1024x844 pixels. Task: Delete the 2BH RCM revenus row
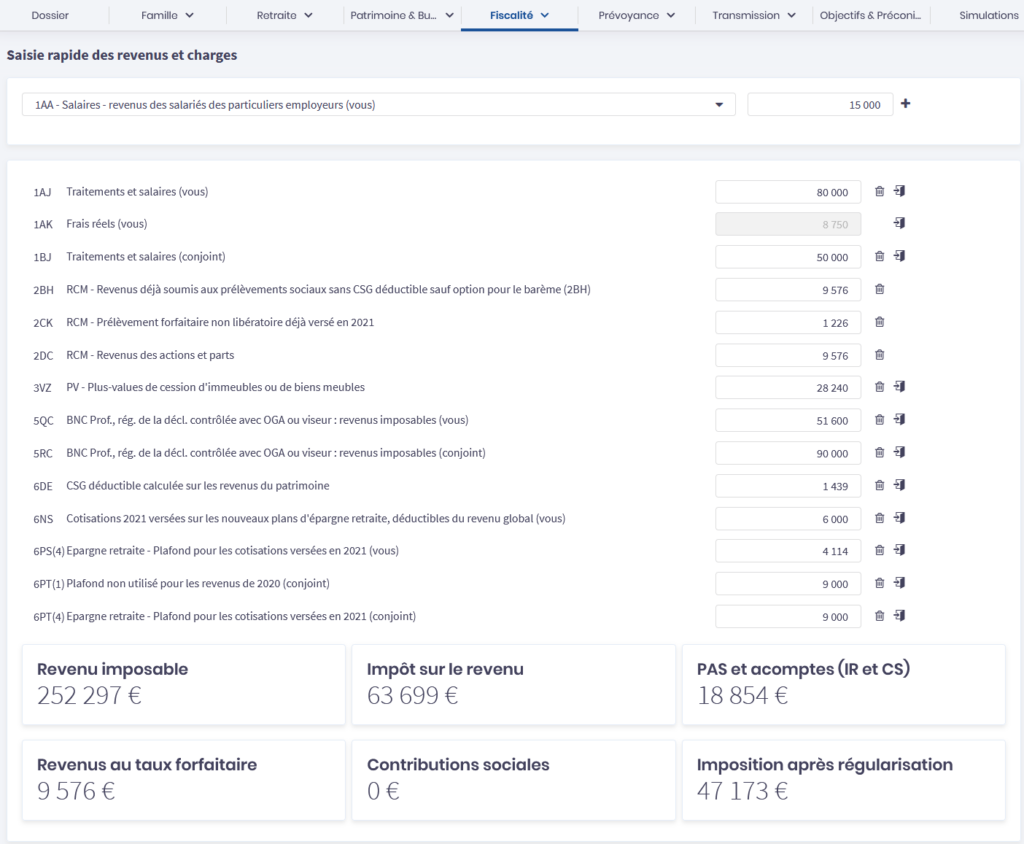tap(879, 290)
